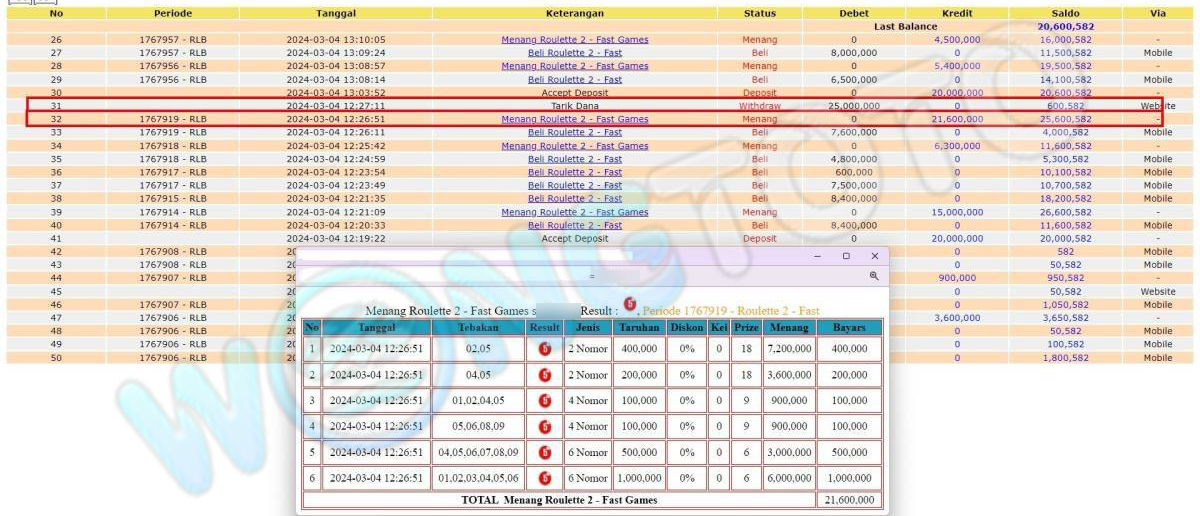Open Menang Roulette 2 link in row 39
The height and width of the screenshot is (516, 1200).
pyautogui.click(x=574, y=212)
